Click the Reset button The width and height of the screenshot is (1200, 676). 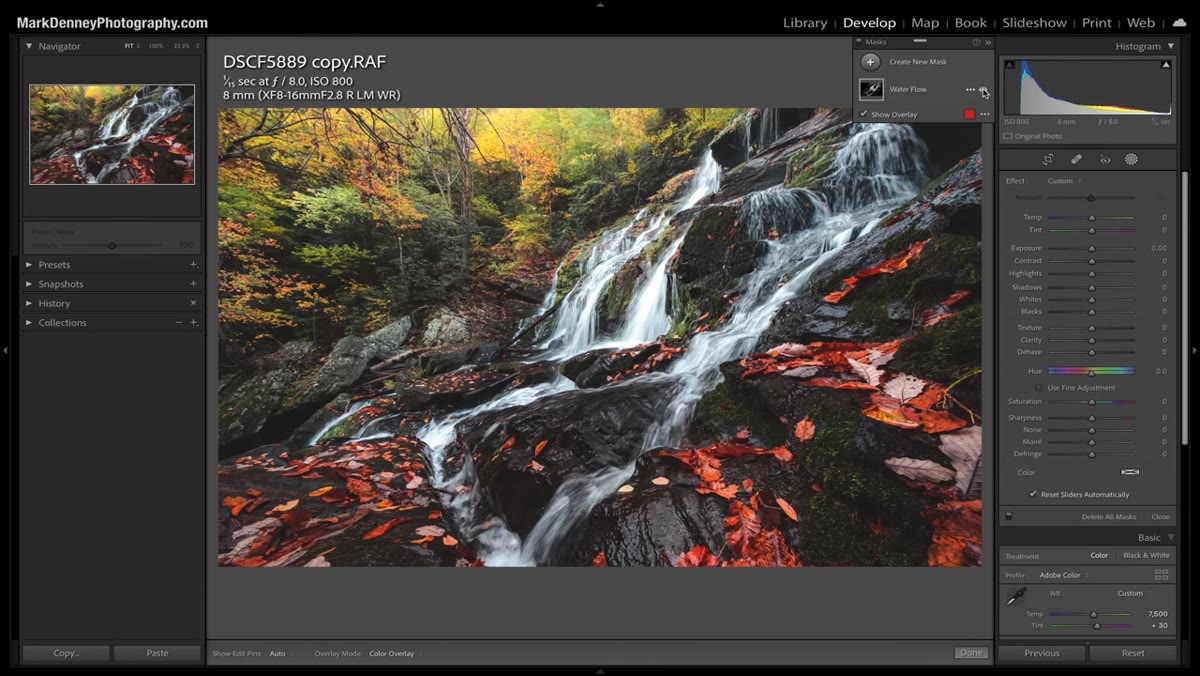click(x=1133, y=653)
